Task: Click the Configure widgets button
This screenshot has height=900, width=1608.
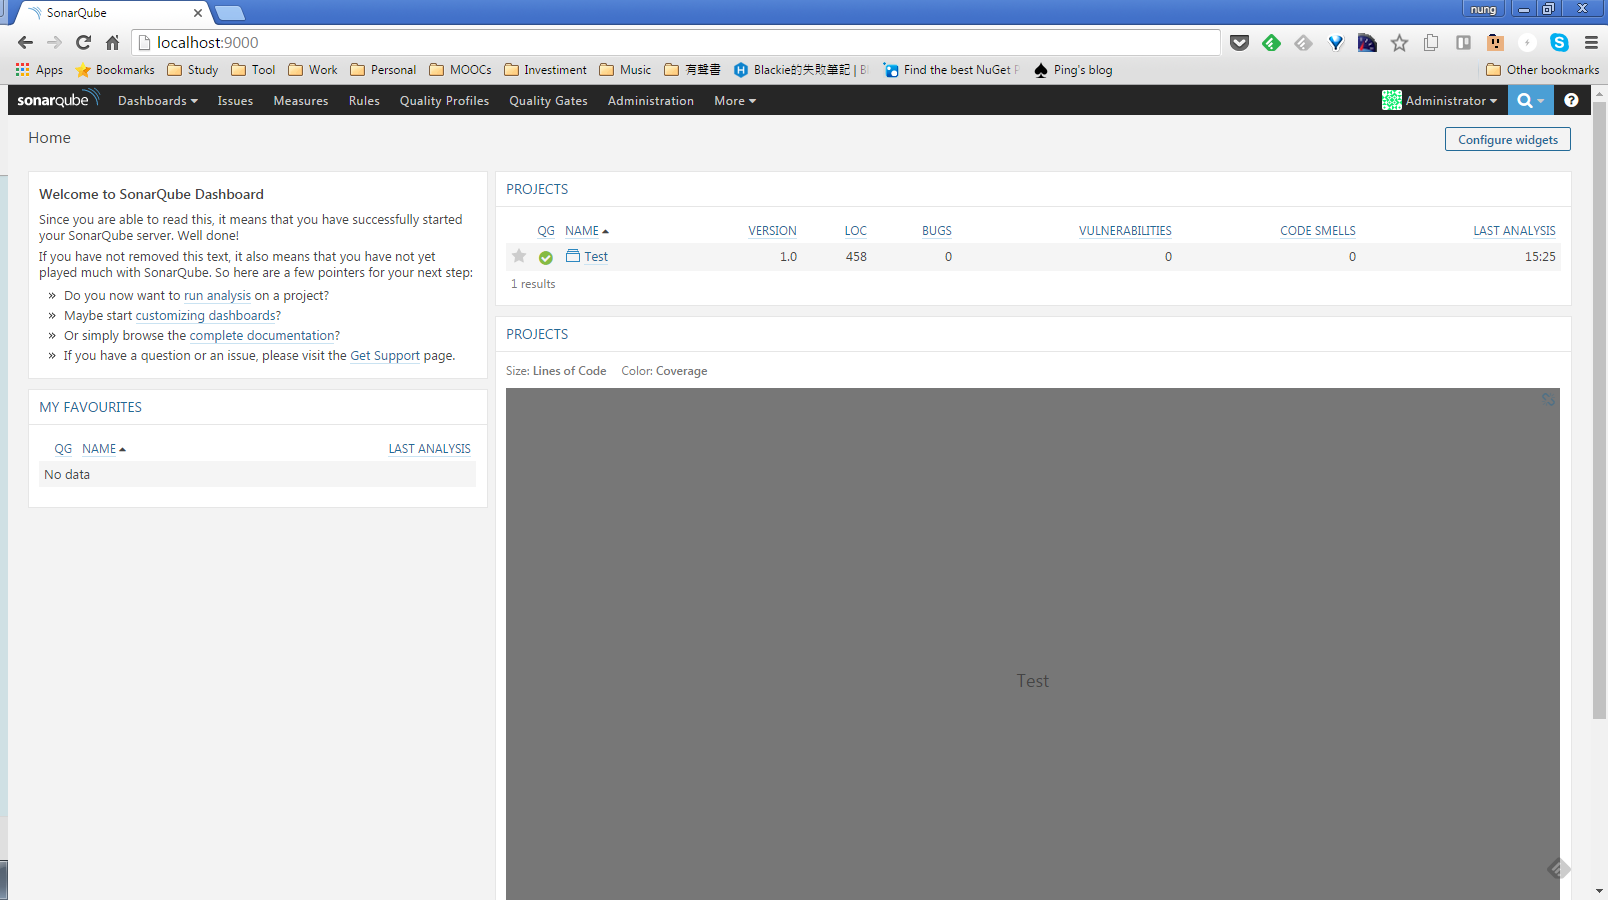Action: click(1508, 140)
